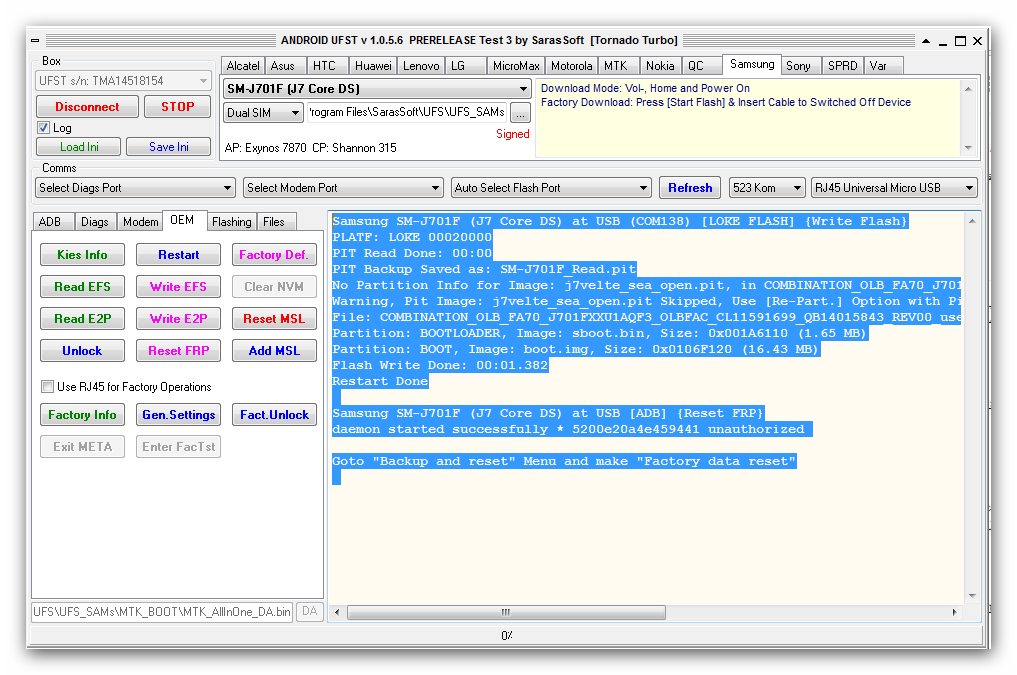The image size is (1017, 675).
Task: Open the Motorola tab
Action: coord(571,65)
